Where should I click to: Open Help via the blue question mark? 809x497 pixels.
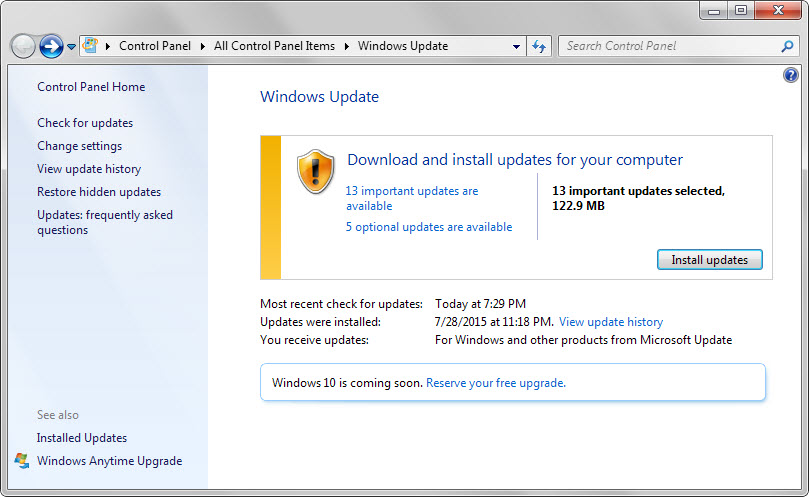(x=790, y=75)
